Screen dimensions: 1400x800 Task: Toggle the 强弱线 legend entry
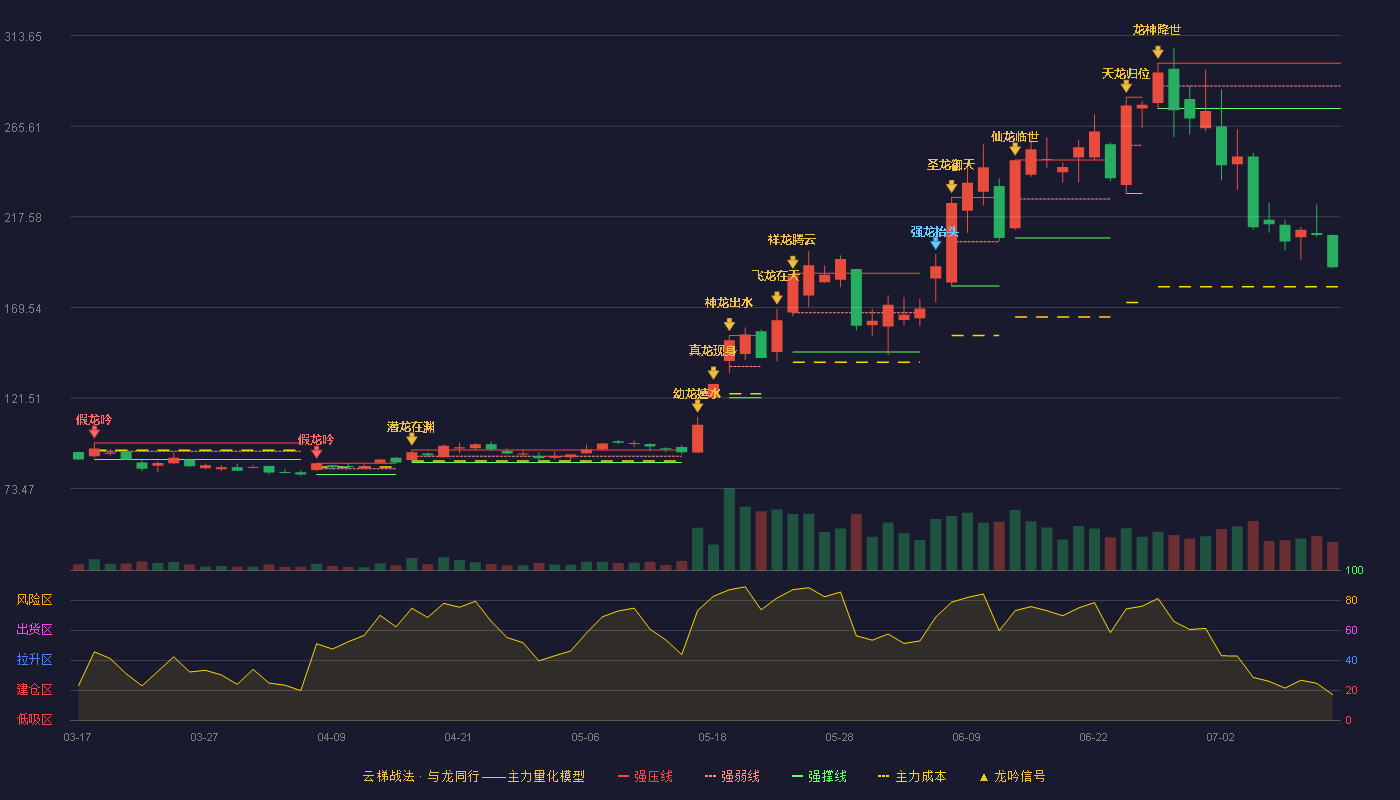732,776
